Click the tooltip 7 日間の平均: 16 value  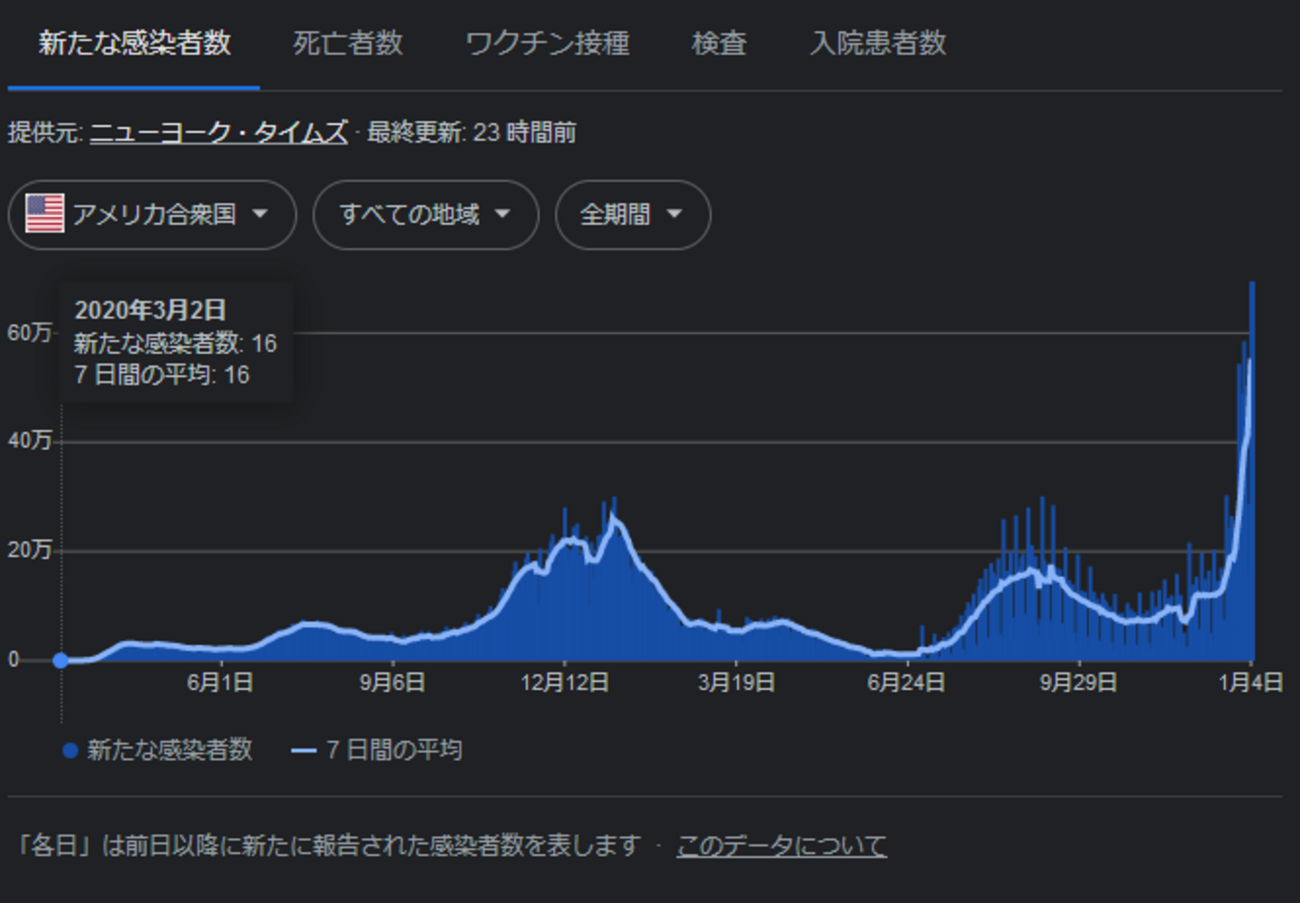click(161, 375)
